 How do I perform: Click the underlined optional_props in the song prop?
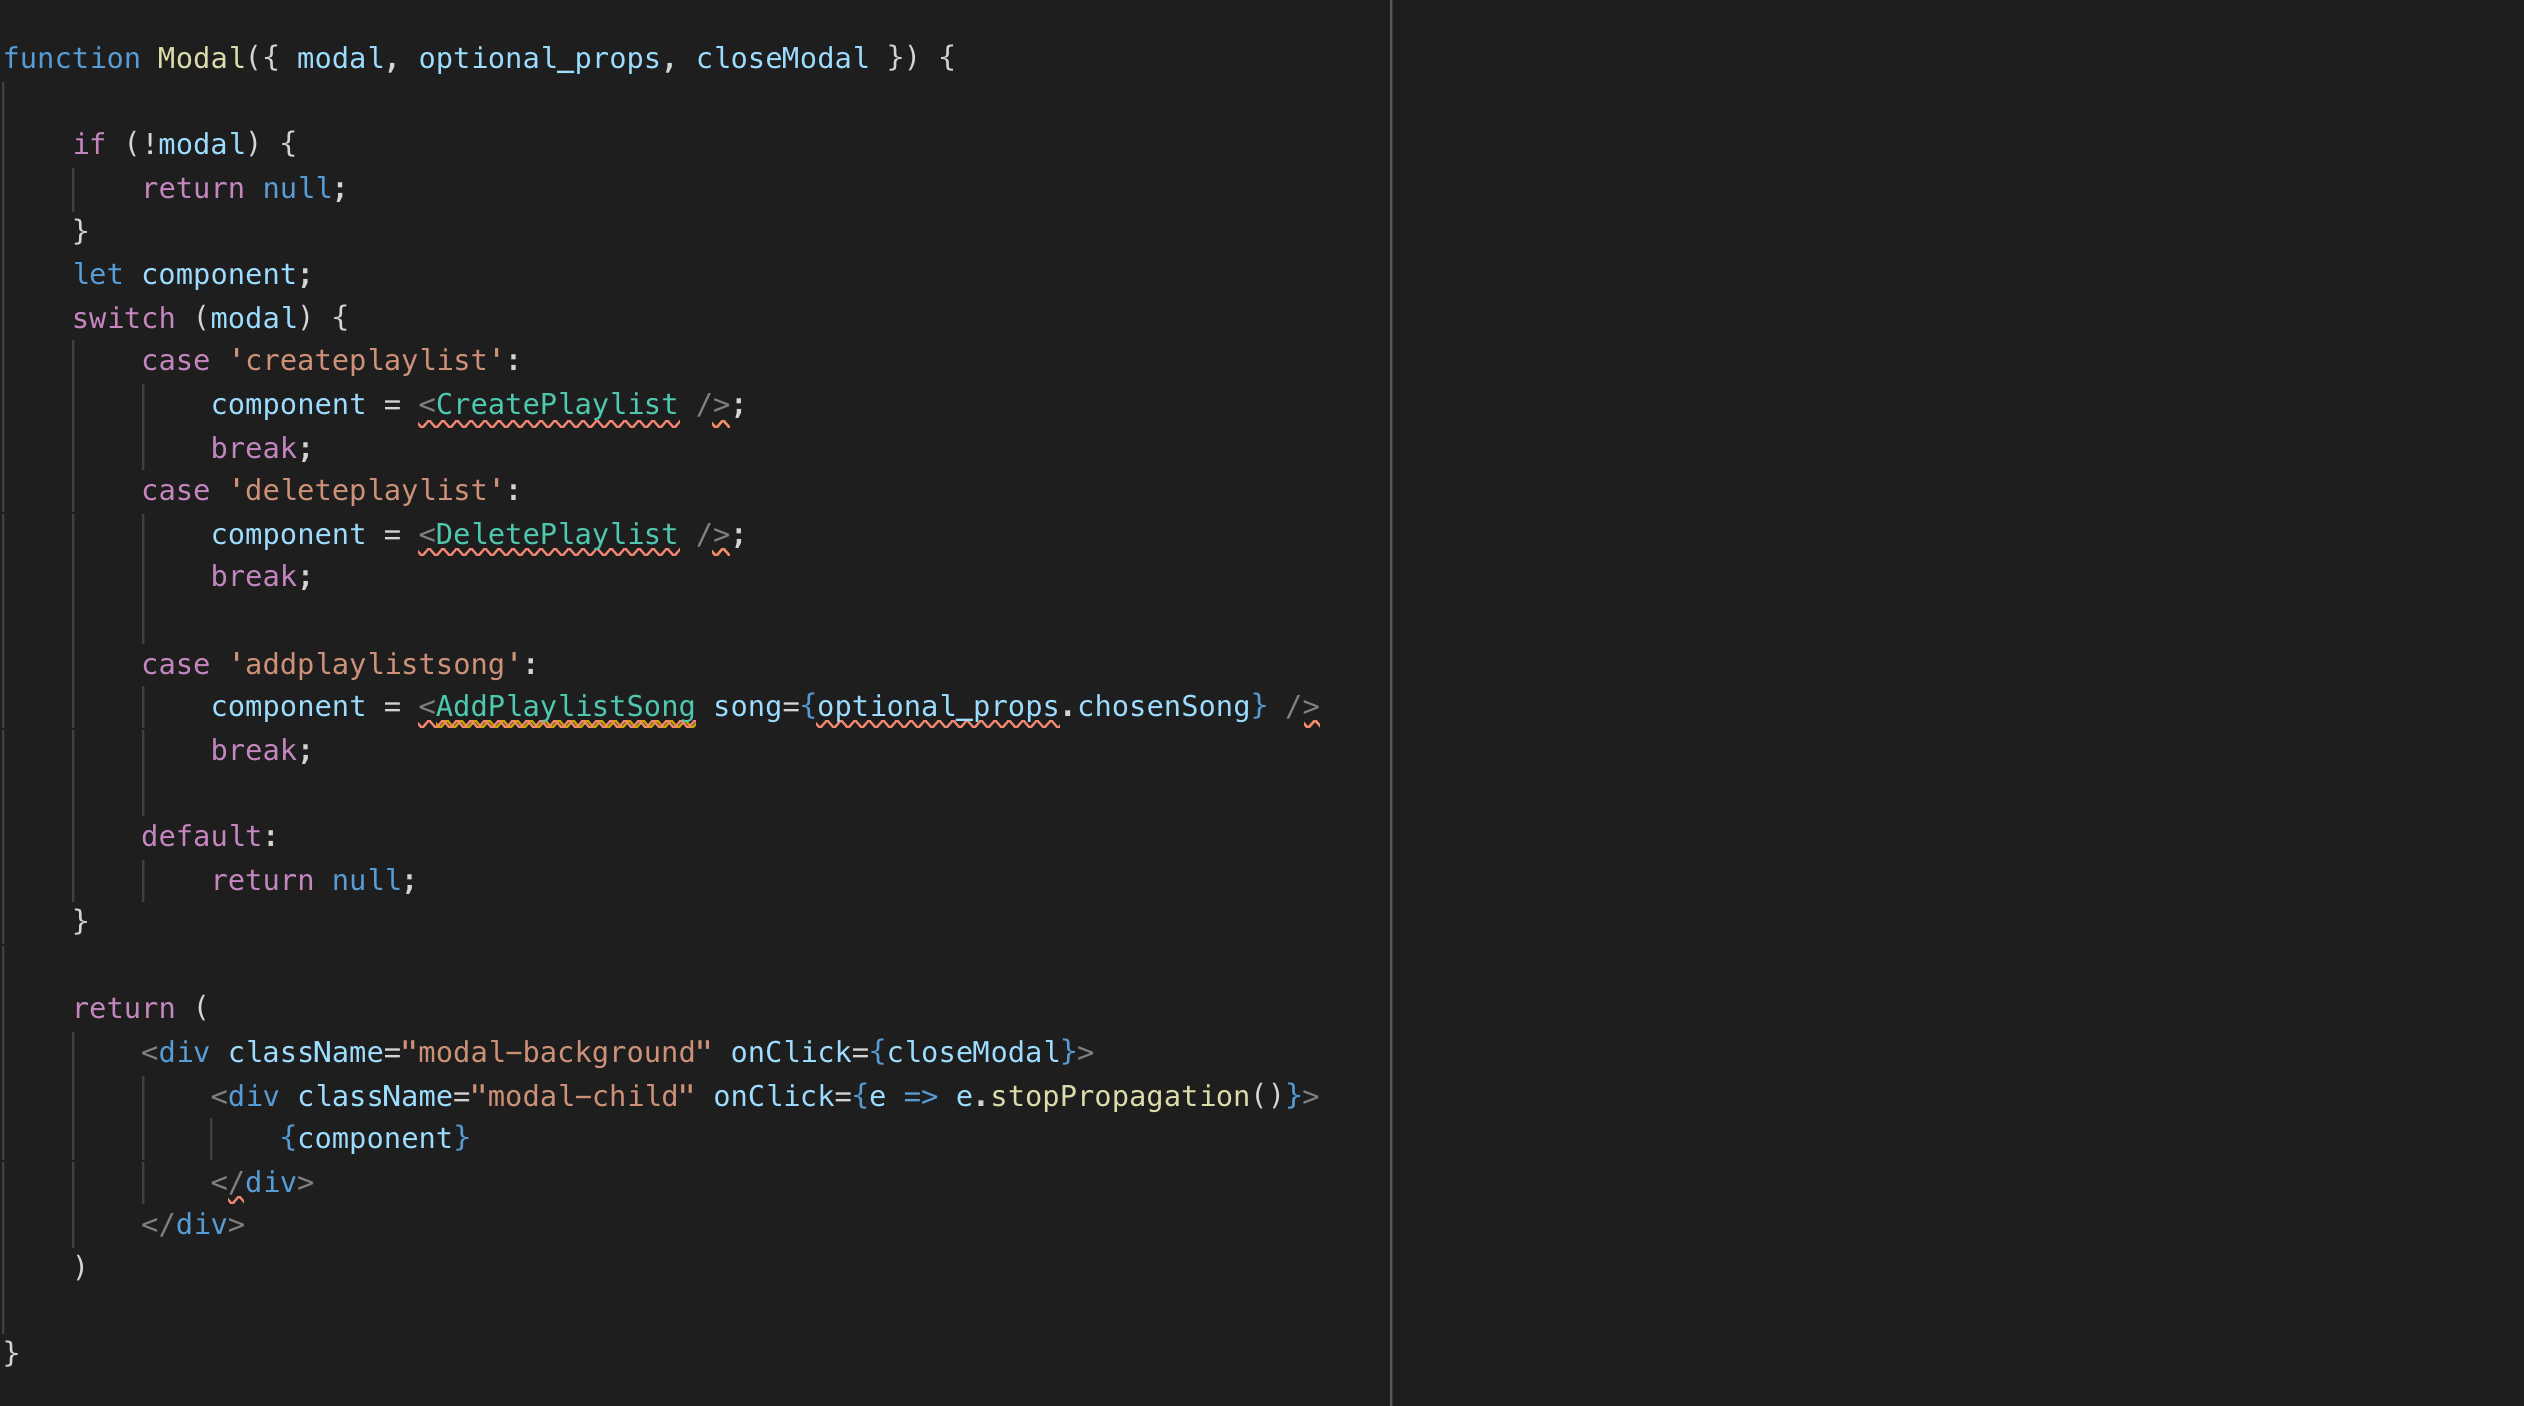(938, 706)
